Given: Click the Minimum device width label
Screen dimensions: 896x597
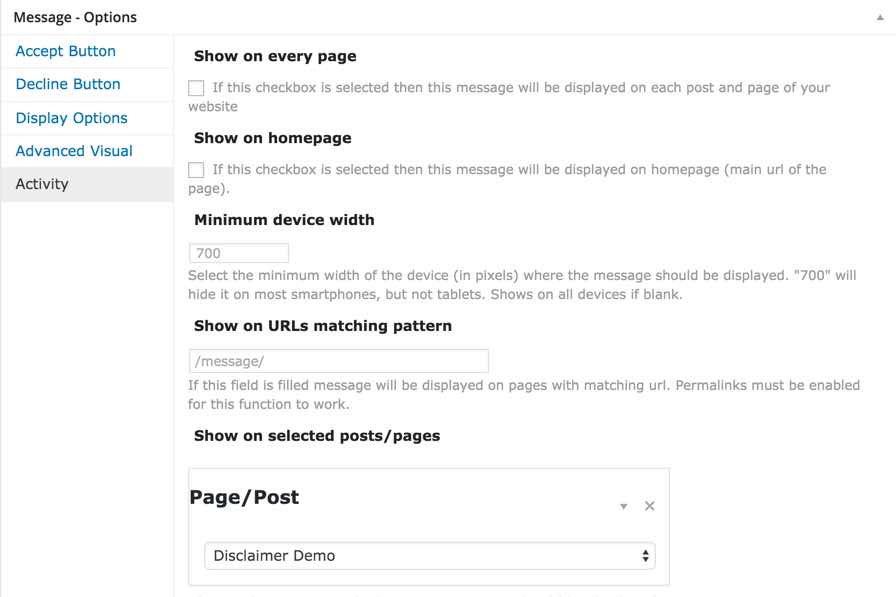Looking at the screenshot, I should point(284,220).
